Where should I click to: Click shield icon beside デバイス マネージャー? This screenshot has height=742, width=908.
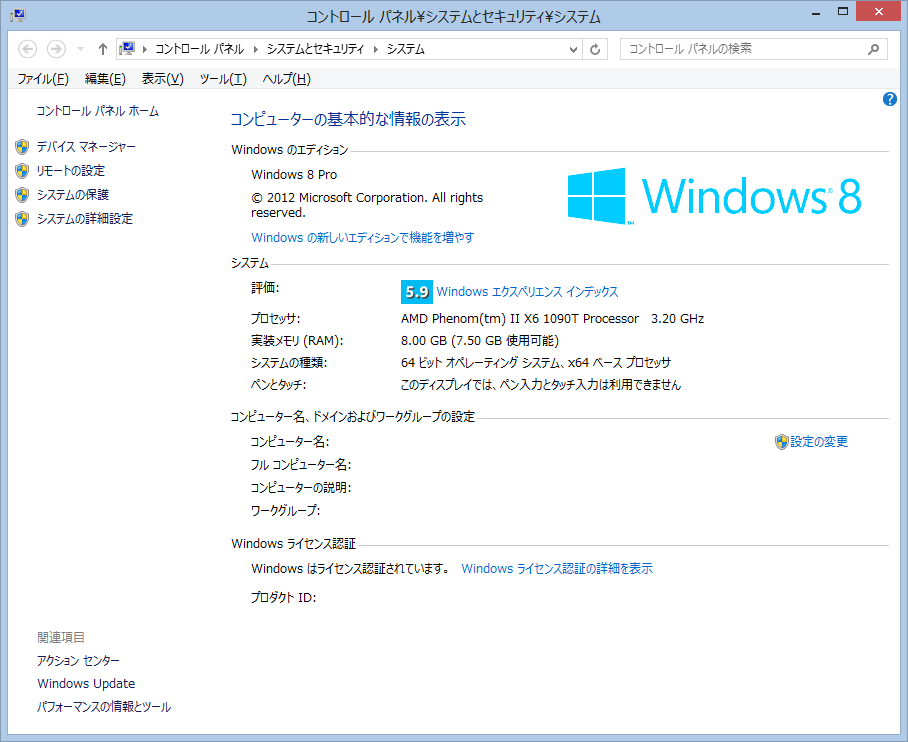coord(22,147)
